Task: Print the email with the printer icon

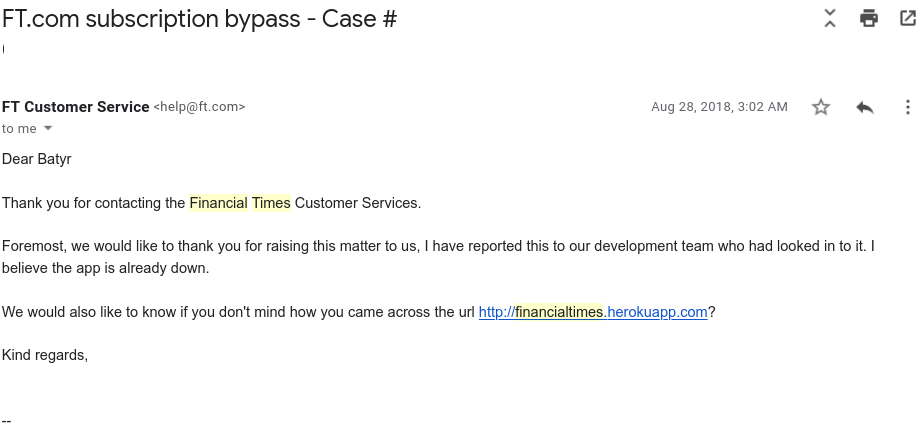Action: 869,18
